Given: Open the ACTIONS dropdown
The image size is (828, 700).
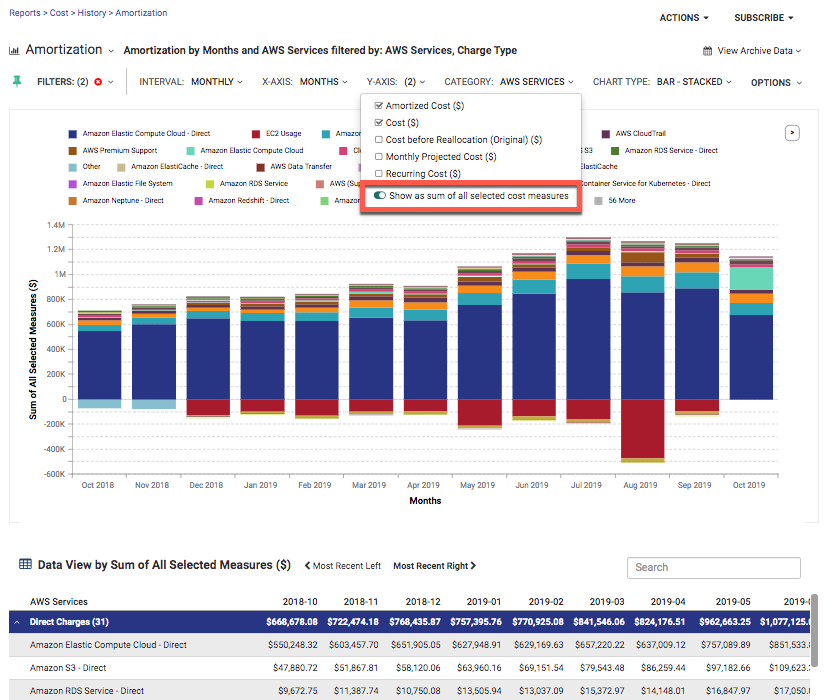Looking at the screenshot, I should click(683, 18).
